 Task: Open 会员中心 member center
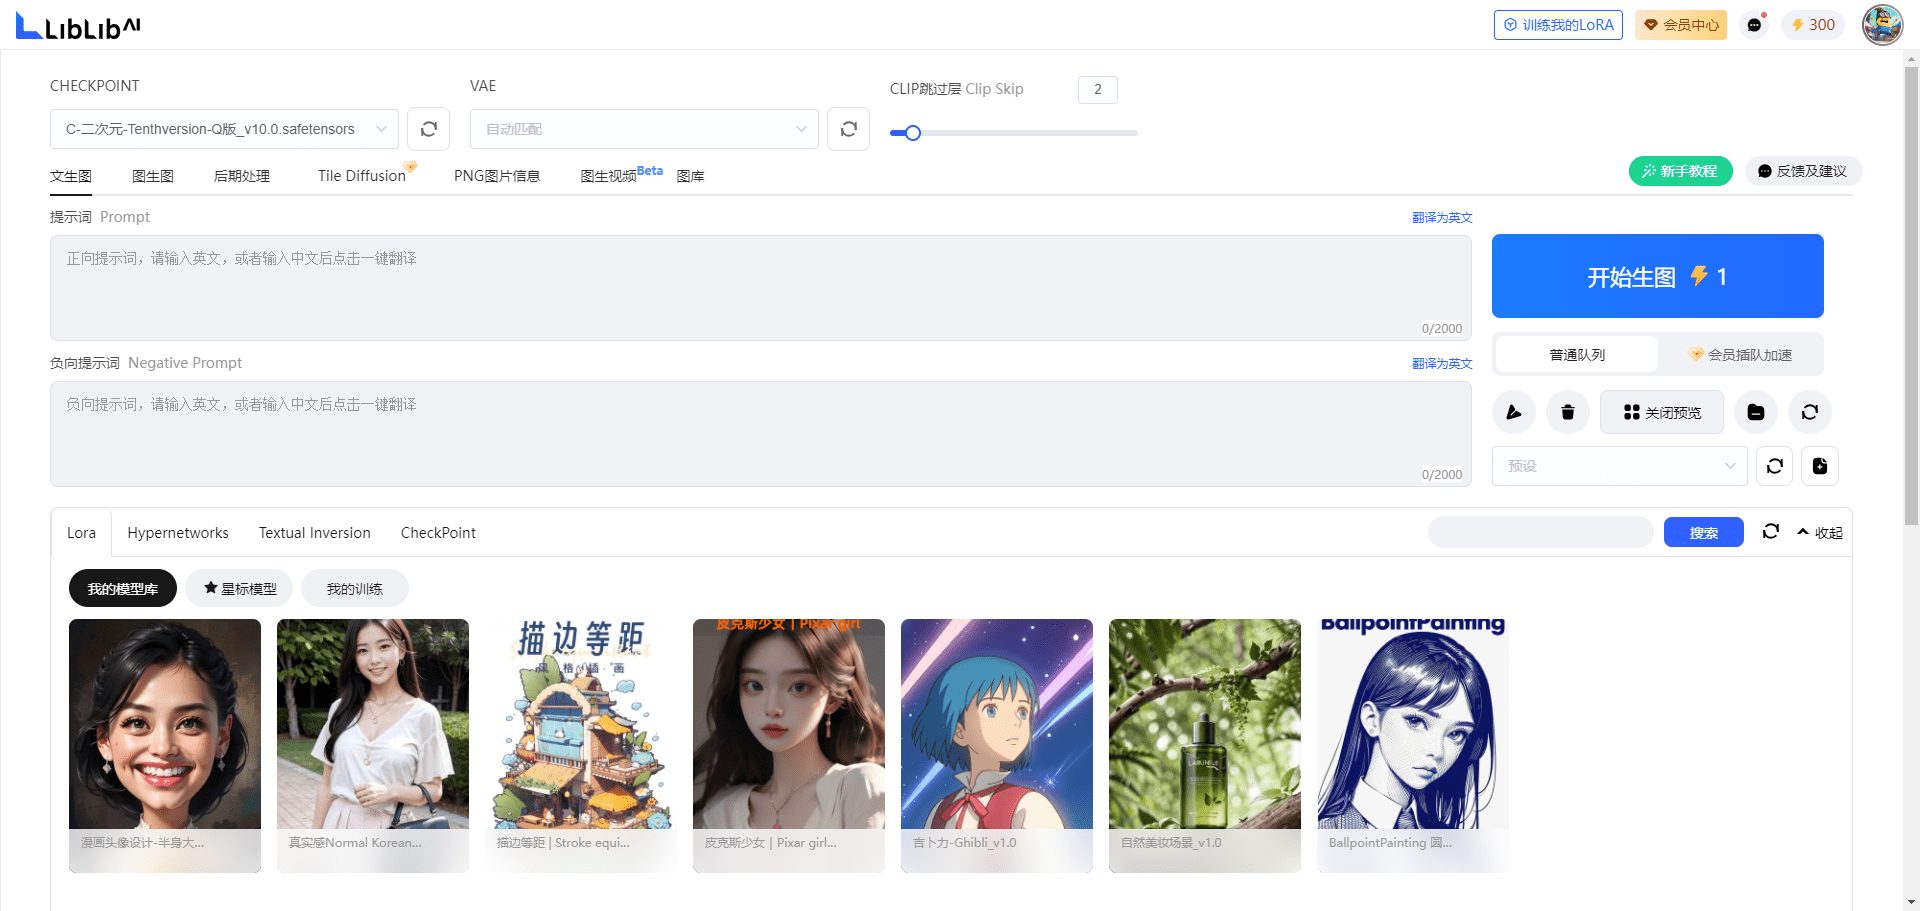coord(1681,25)
